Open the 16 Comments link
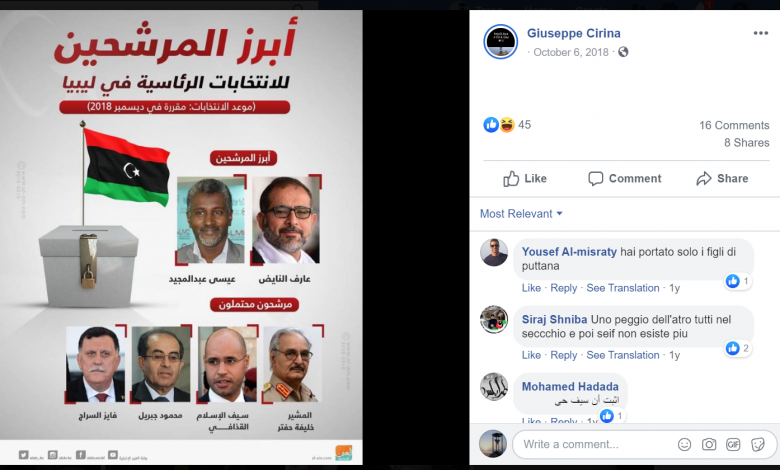Viewport: 780px width, 470px height. (734, 125)
